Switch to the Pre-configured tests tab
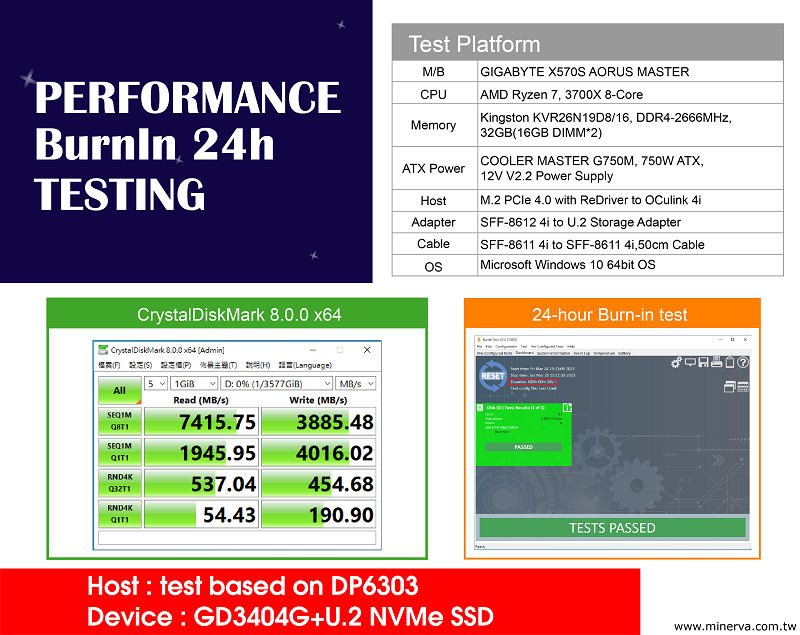The image size is (800, 635). click(494, 353)
